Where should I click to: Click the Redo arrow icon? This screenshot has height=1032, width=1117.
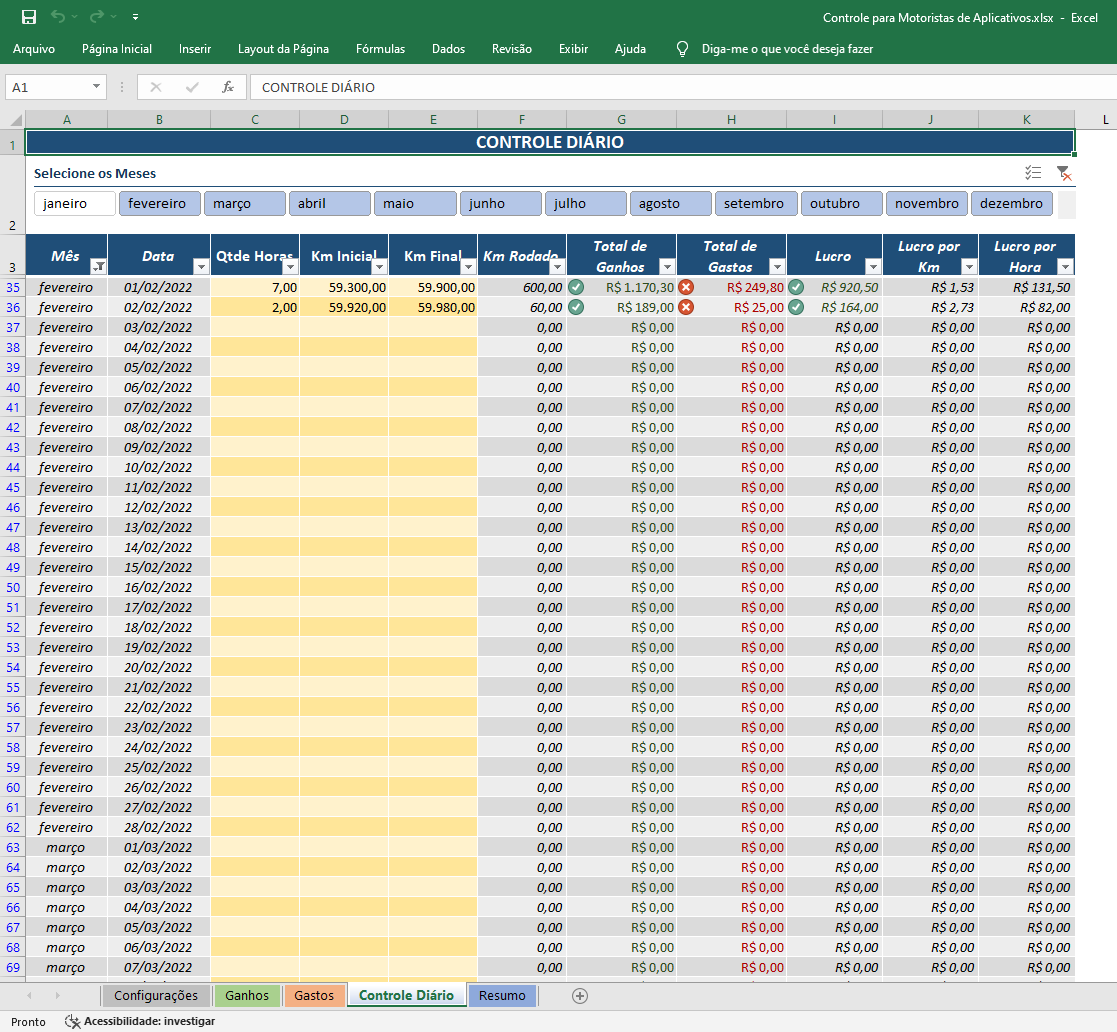[97, 16]
